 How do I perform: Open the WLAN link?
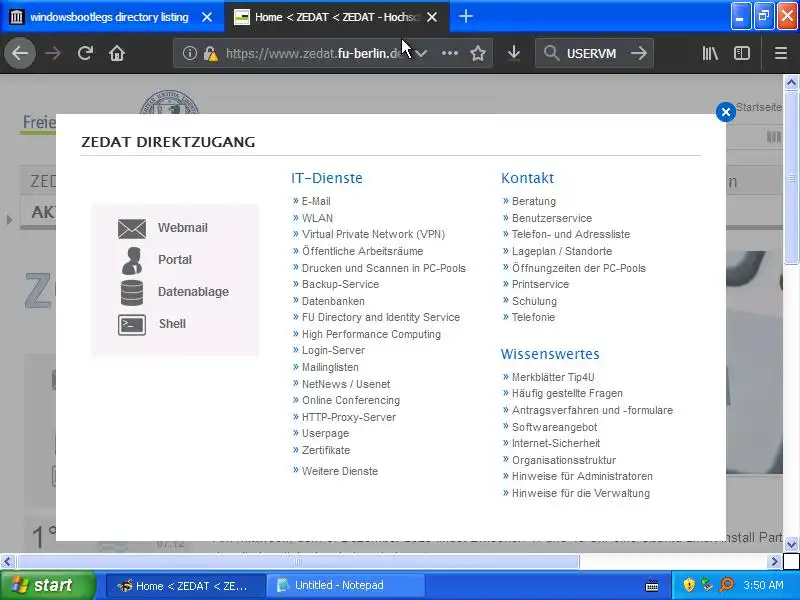coord(317,218)
